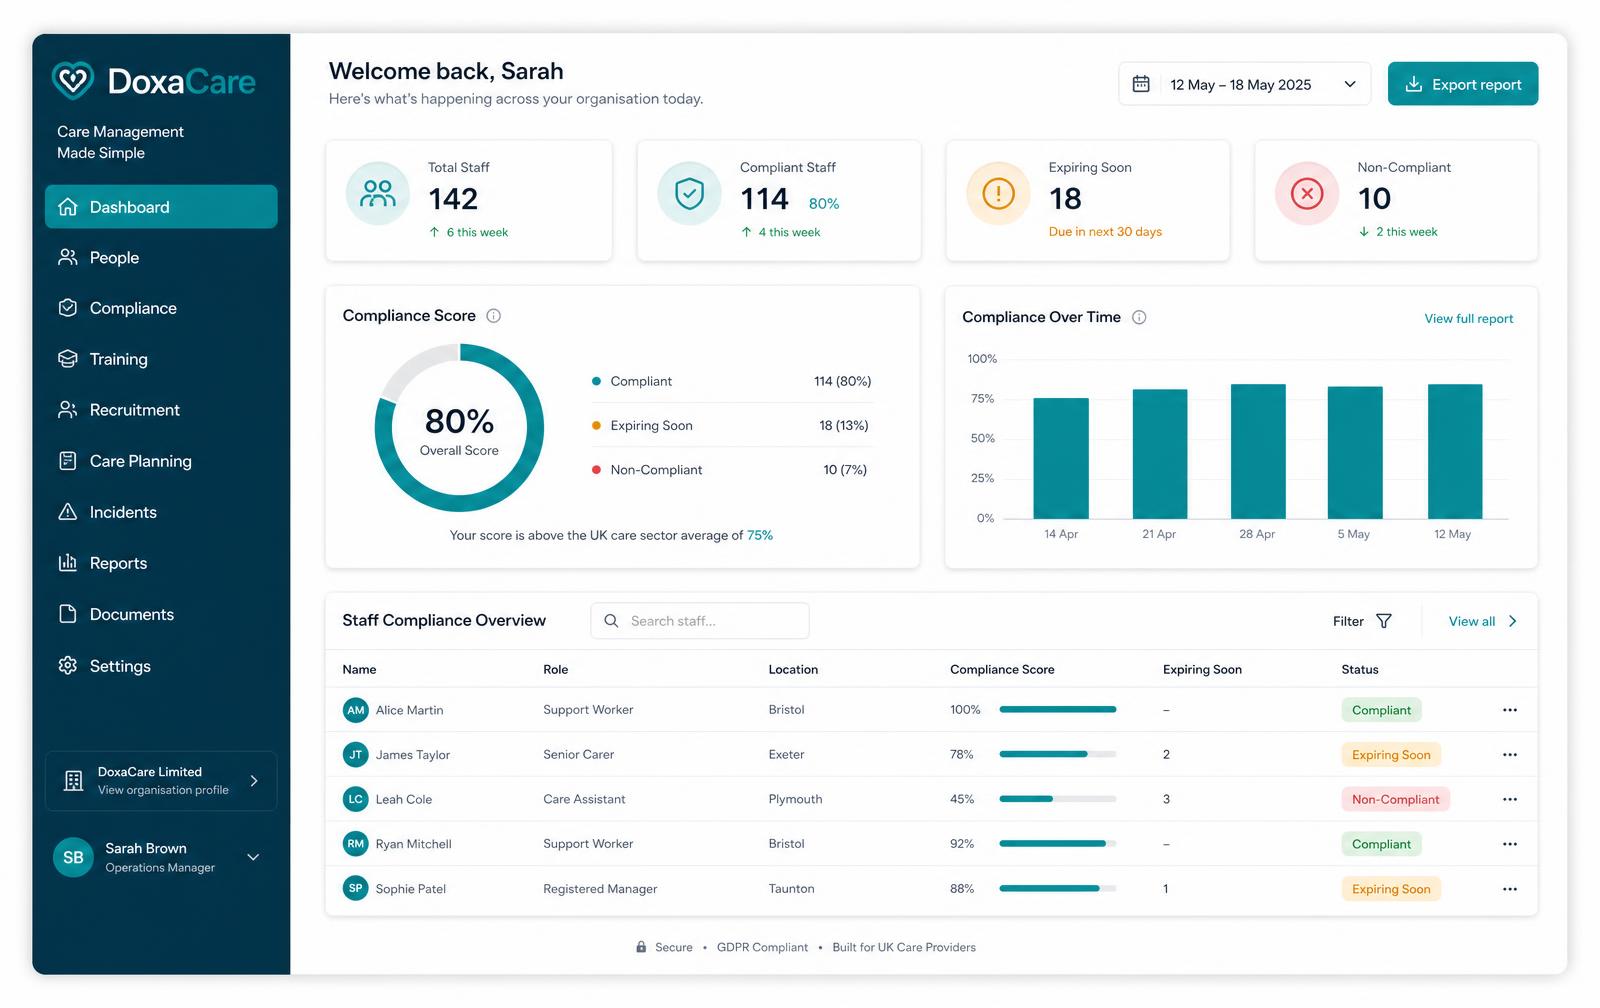
Task: Open row options for James Taylor
Action: tap(1510, 755)
